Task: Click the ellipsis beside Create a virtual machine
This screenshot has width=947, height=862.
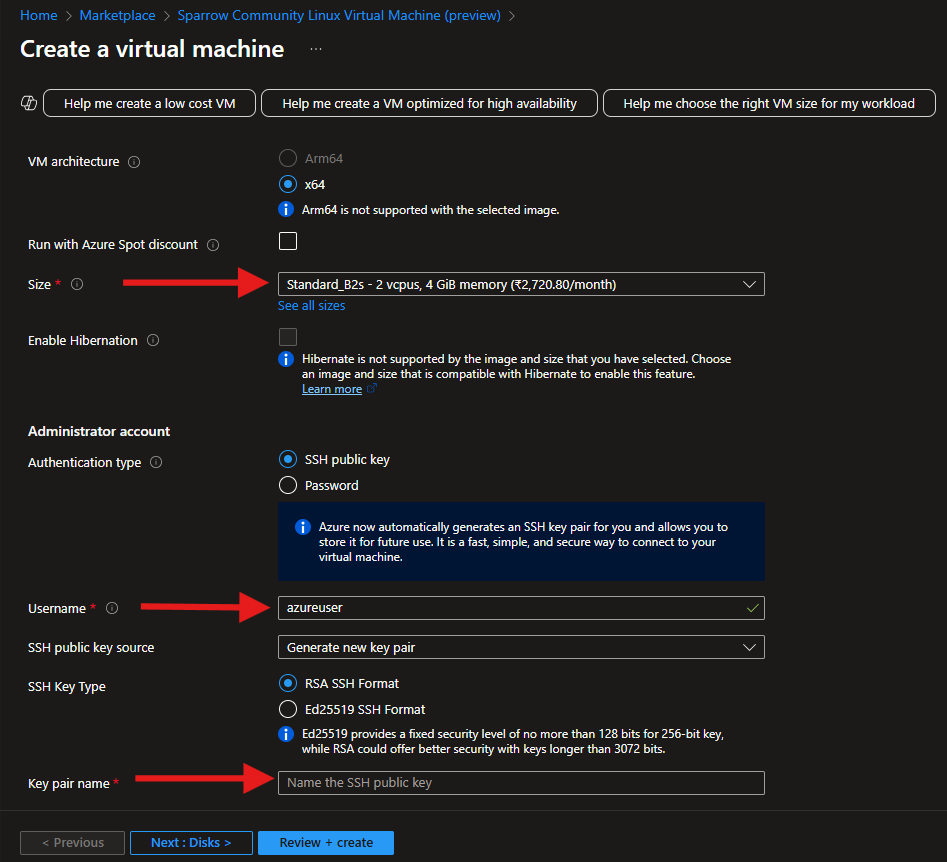Action: click(315, 50)
